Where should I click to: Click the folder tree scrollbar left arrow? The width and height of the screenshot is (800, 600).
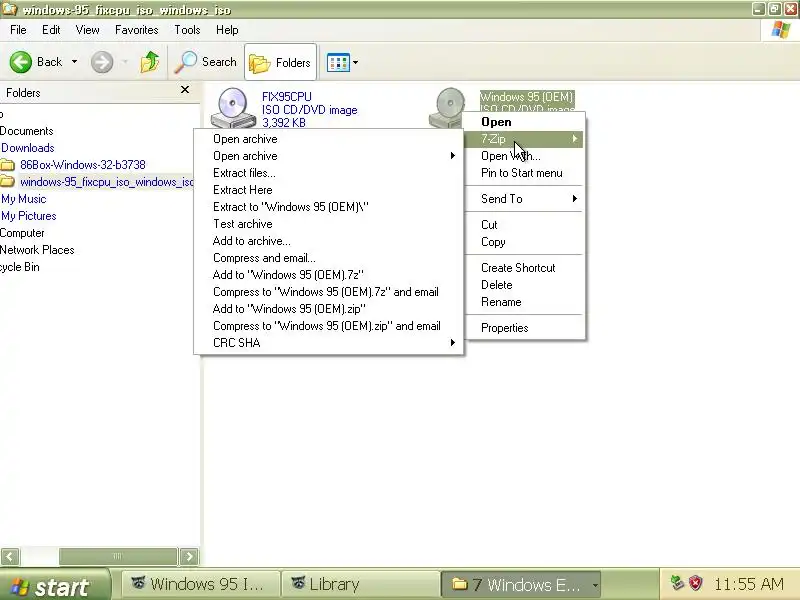pos(10,556)
